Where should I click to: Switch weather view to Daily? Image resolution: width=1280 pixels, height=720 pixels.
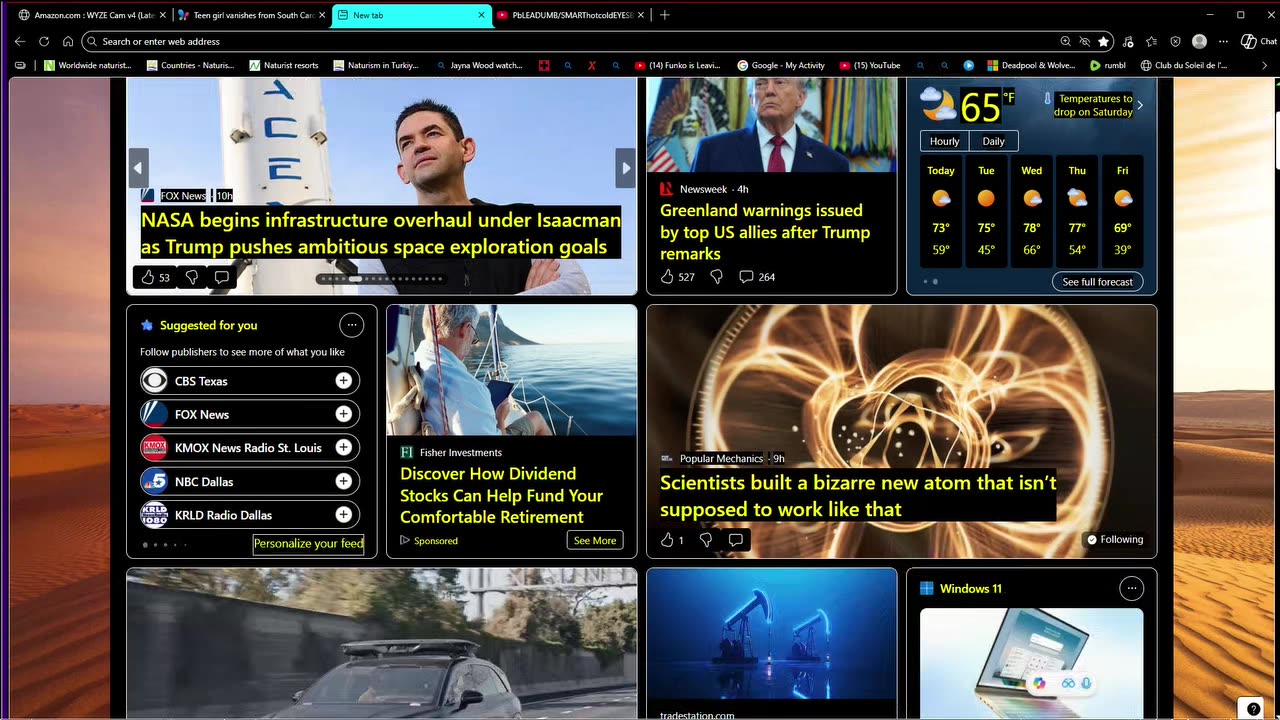tap(993, 141)
